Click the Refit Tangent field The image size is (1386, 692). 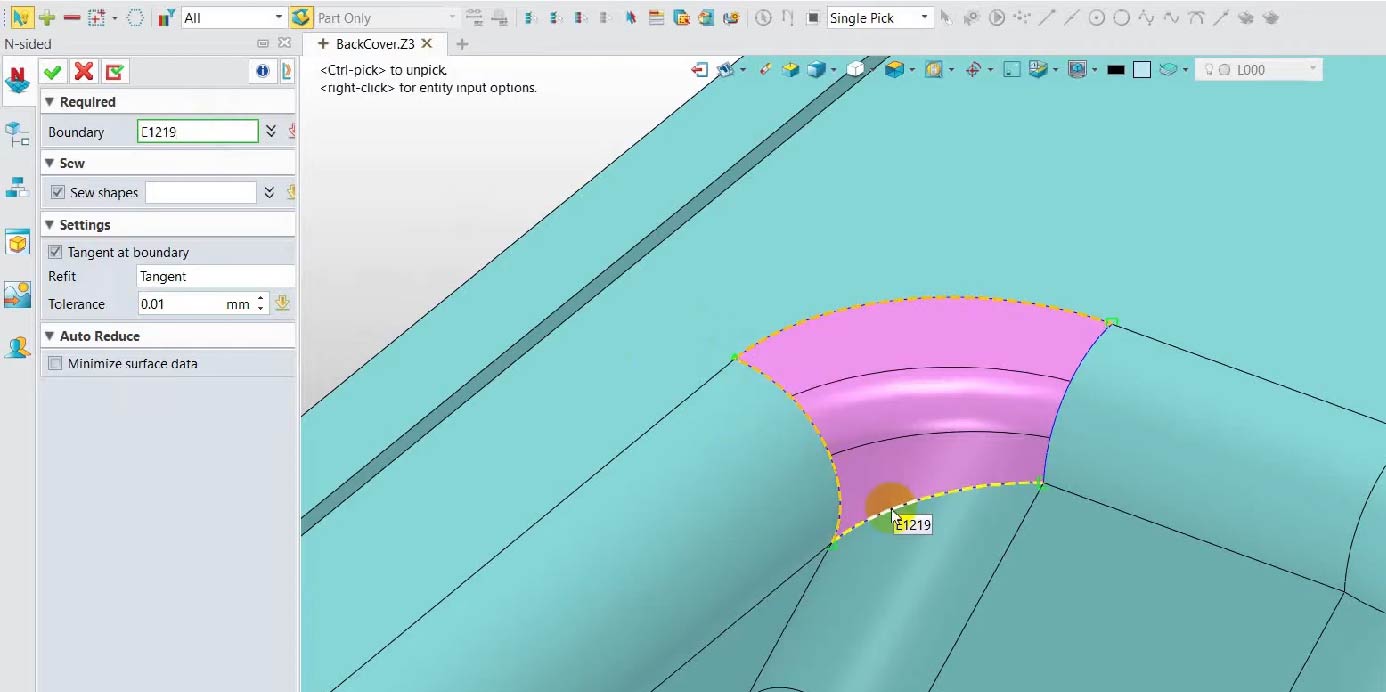(x=214, y=276)
